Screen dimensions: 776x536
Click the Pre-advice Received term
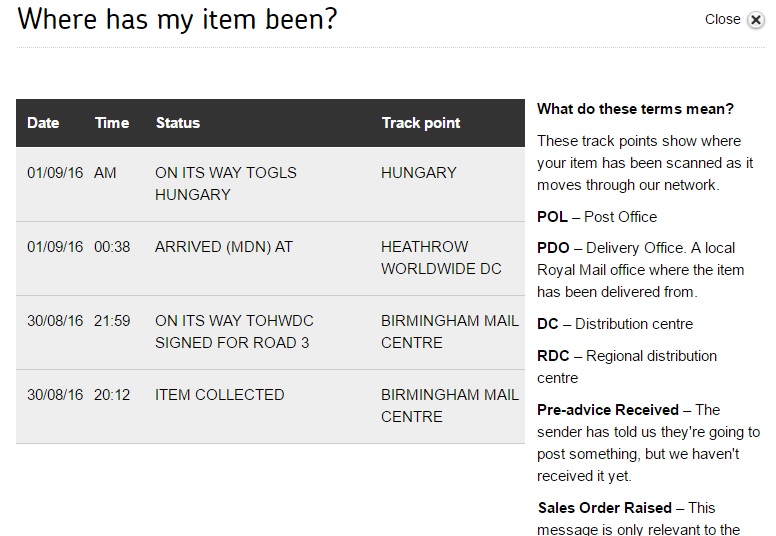(608, 410)
